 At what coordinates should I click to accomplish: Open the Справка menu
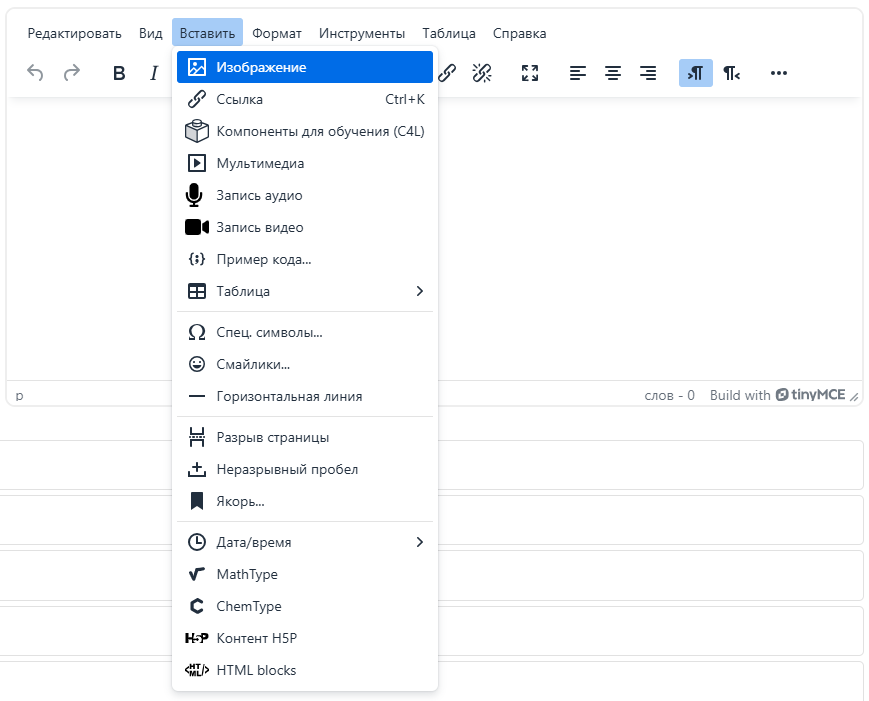pyautogui.click(x=519, y=33)
